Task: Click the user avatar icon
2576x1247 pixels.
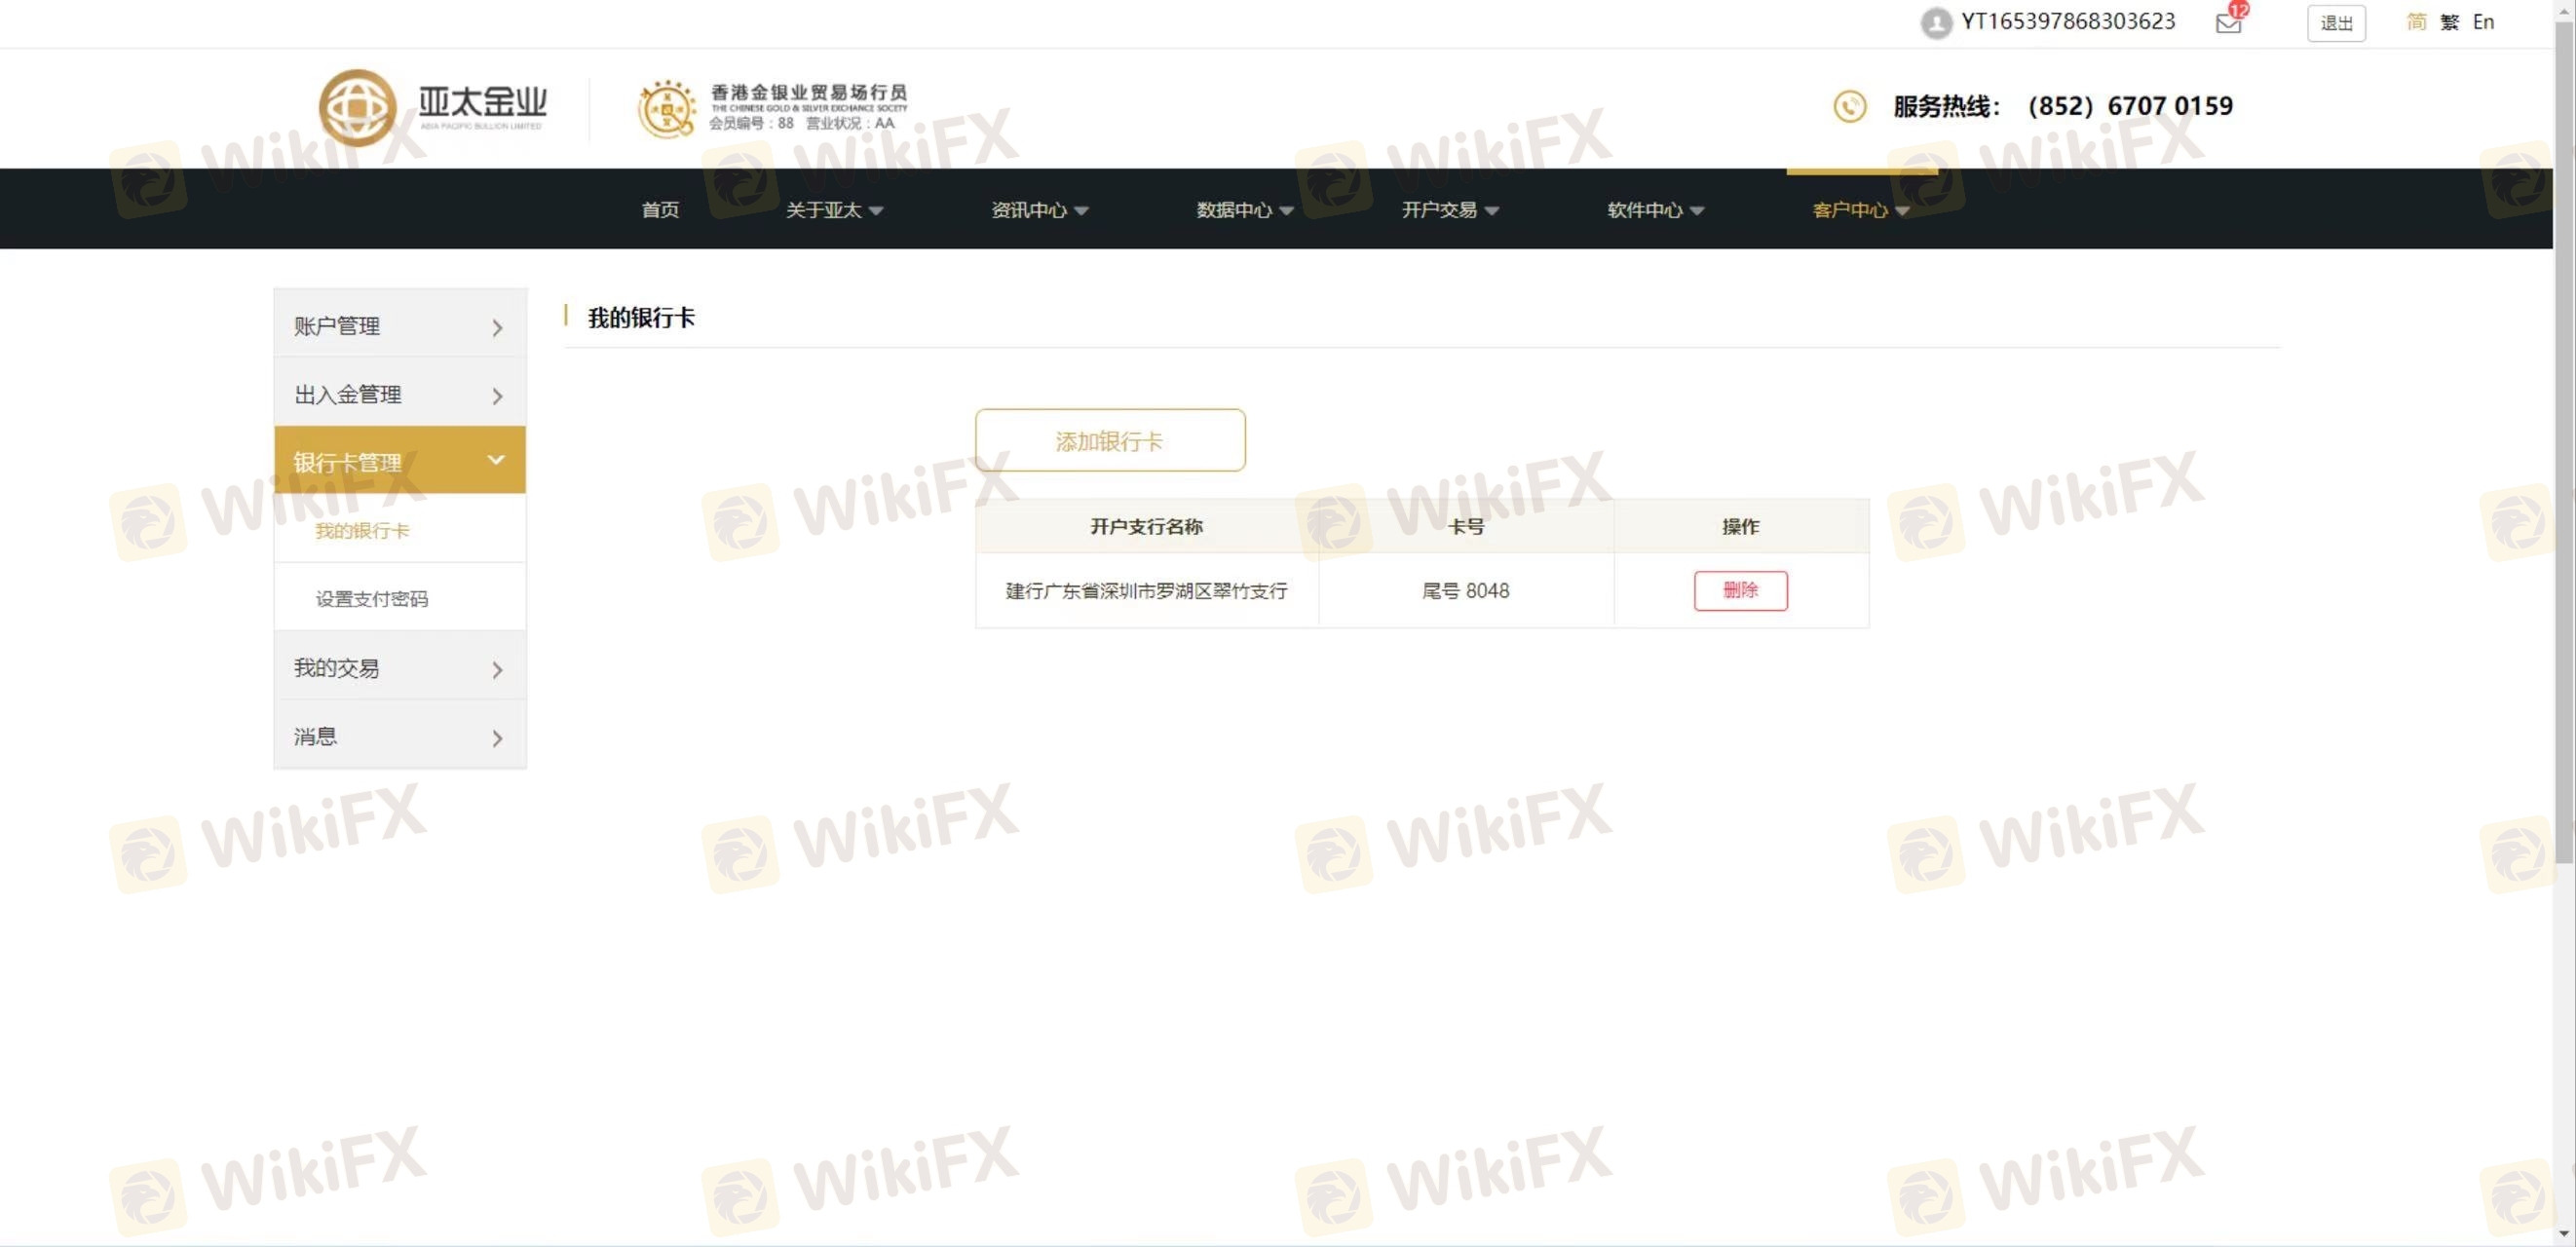Action: pyautogui.click(x=1936, y=23)
